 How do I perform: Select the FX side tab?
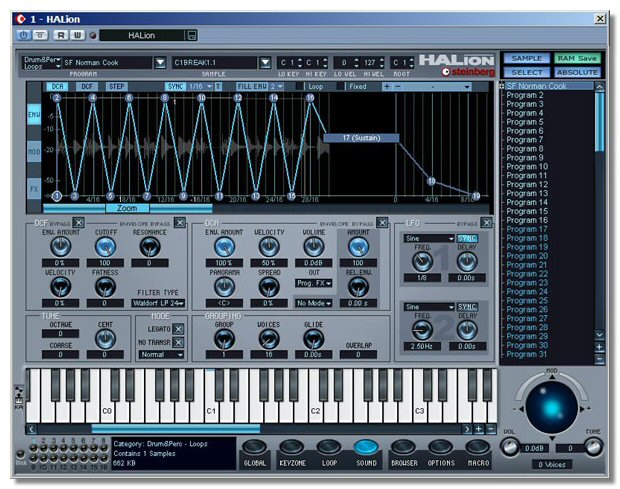point(34,189)
